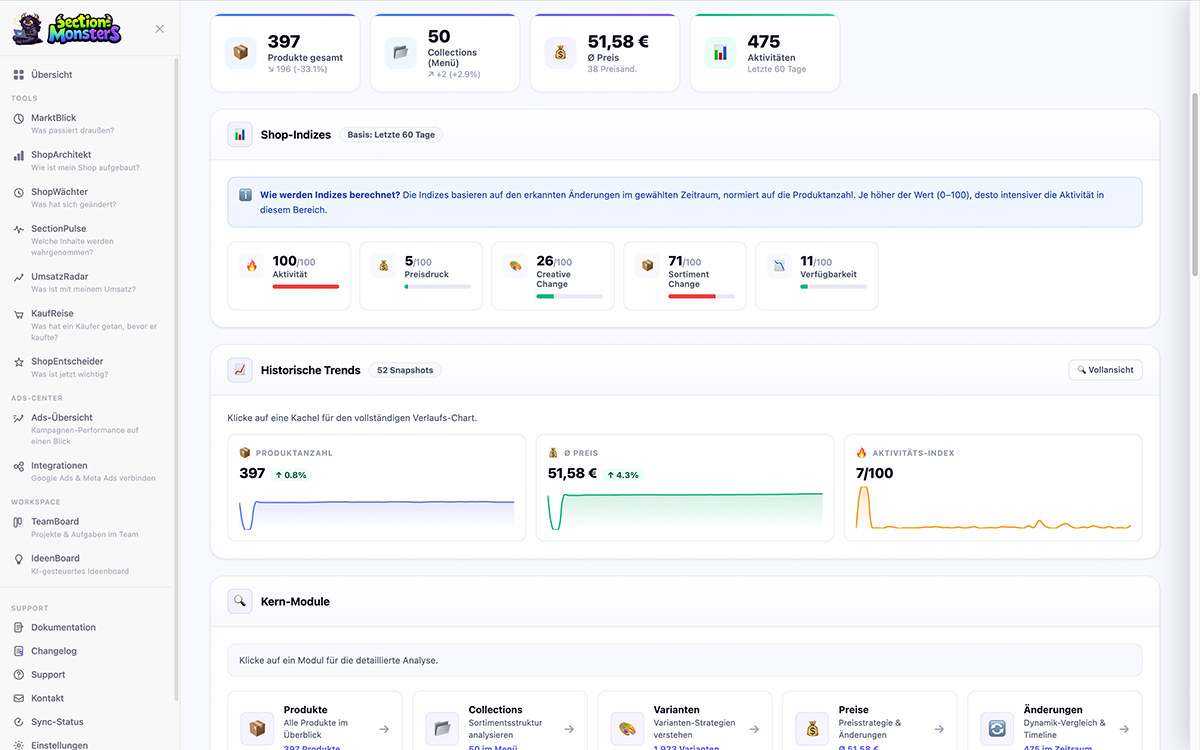Click the Section Monsters logo
The height and width of the screenshot is (750, 1200).
(67, 29)
